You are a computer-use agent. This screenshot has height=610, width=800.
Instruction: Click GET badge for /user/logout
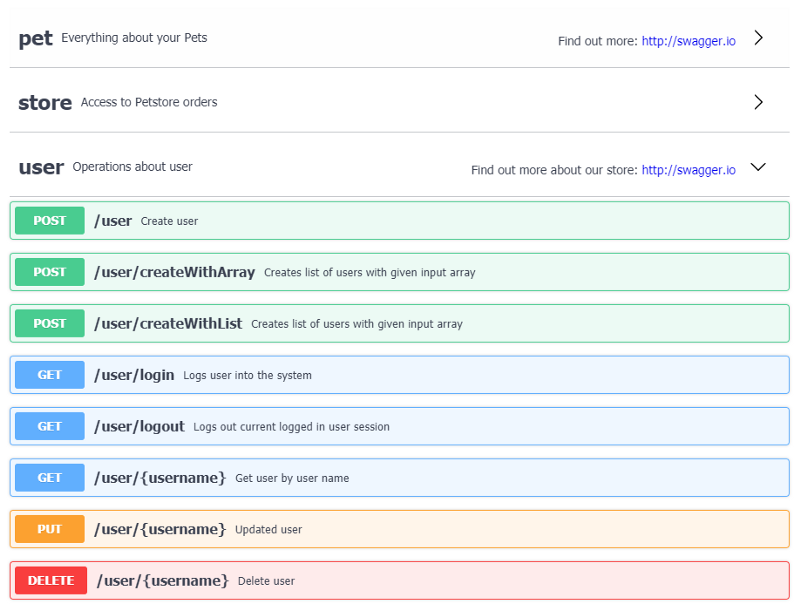click(50, 426)
